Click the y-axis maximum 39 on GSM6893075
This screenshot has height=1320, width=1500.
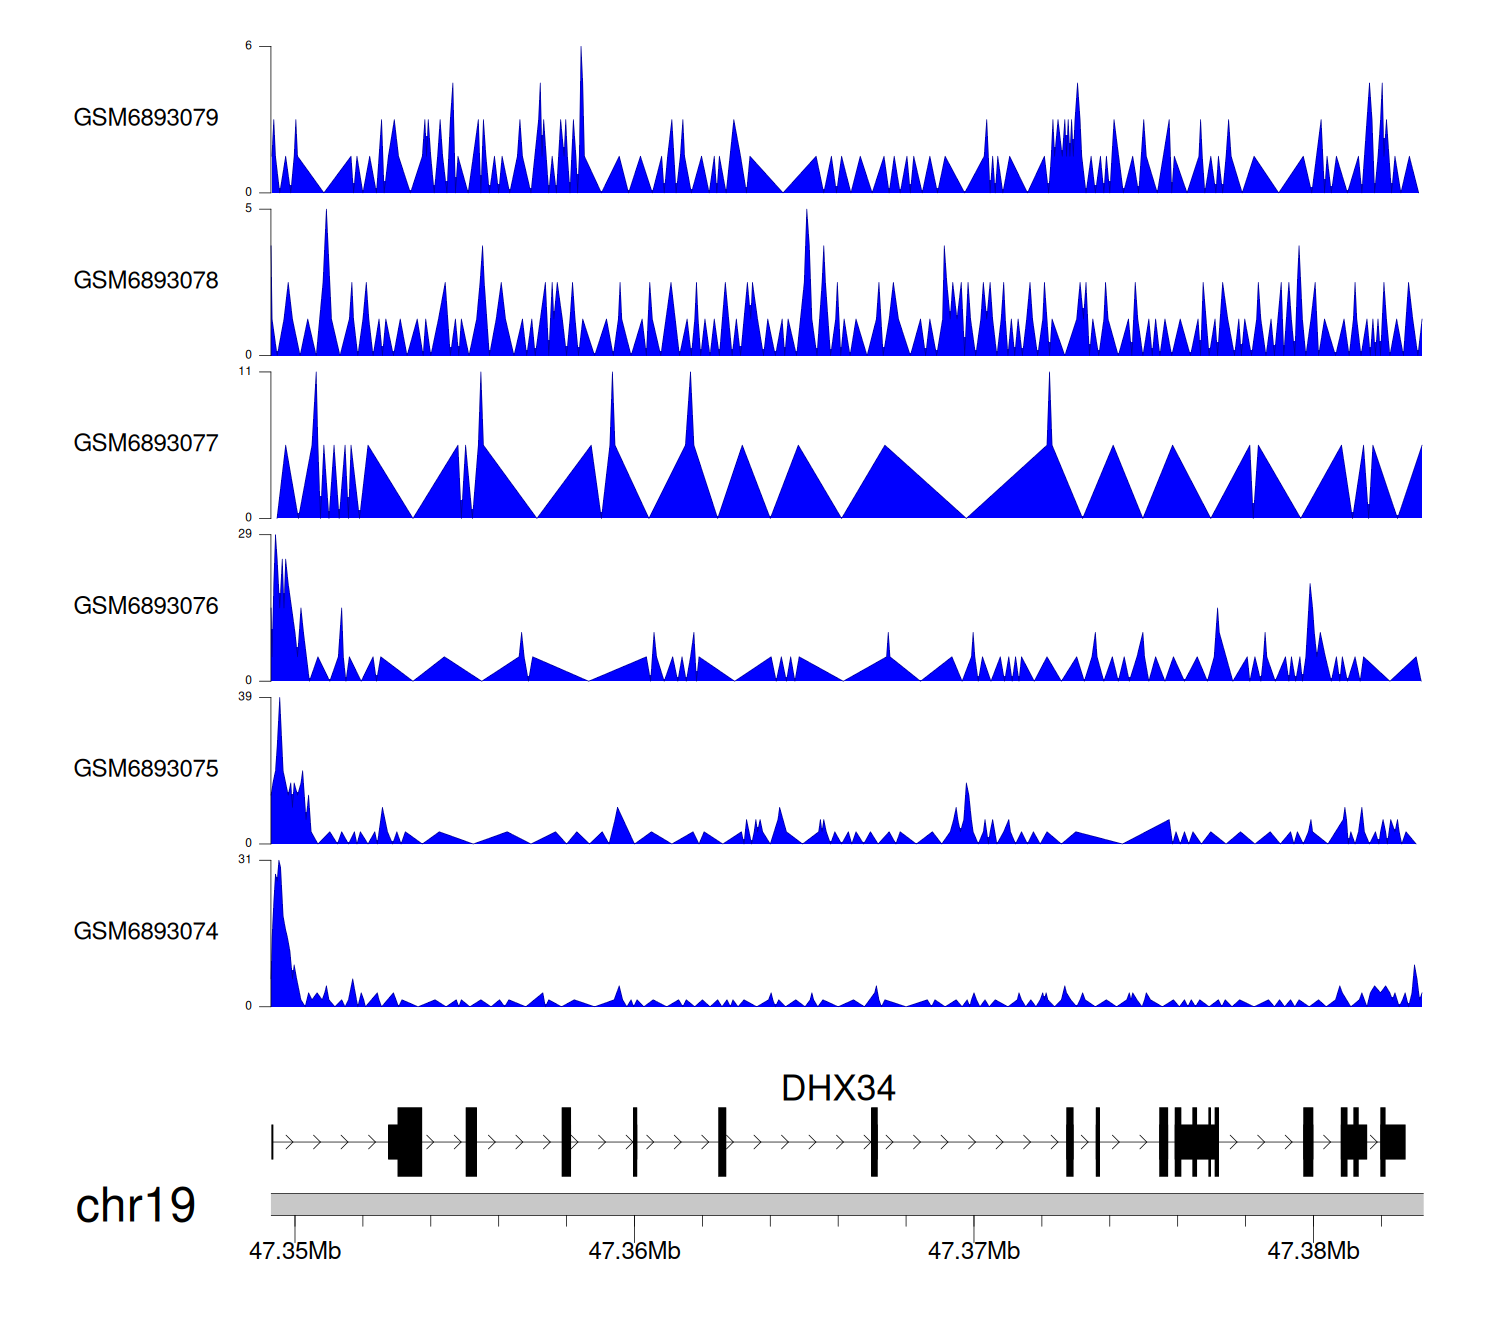tap(245, 697)
